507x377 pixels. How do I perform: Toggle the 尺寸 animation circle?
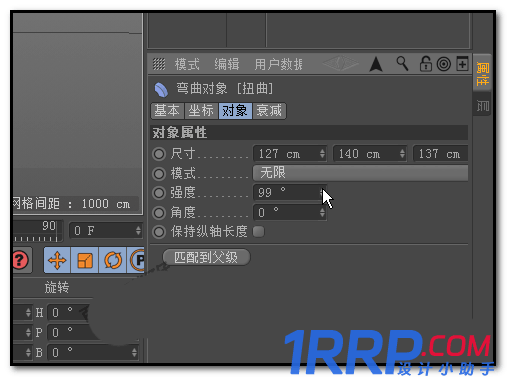point(159,154)
